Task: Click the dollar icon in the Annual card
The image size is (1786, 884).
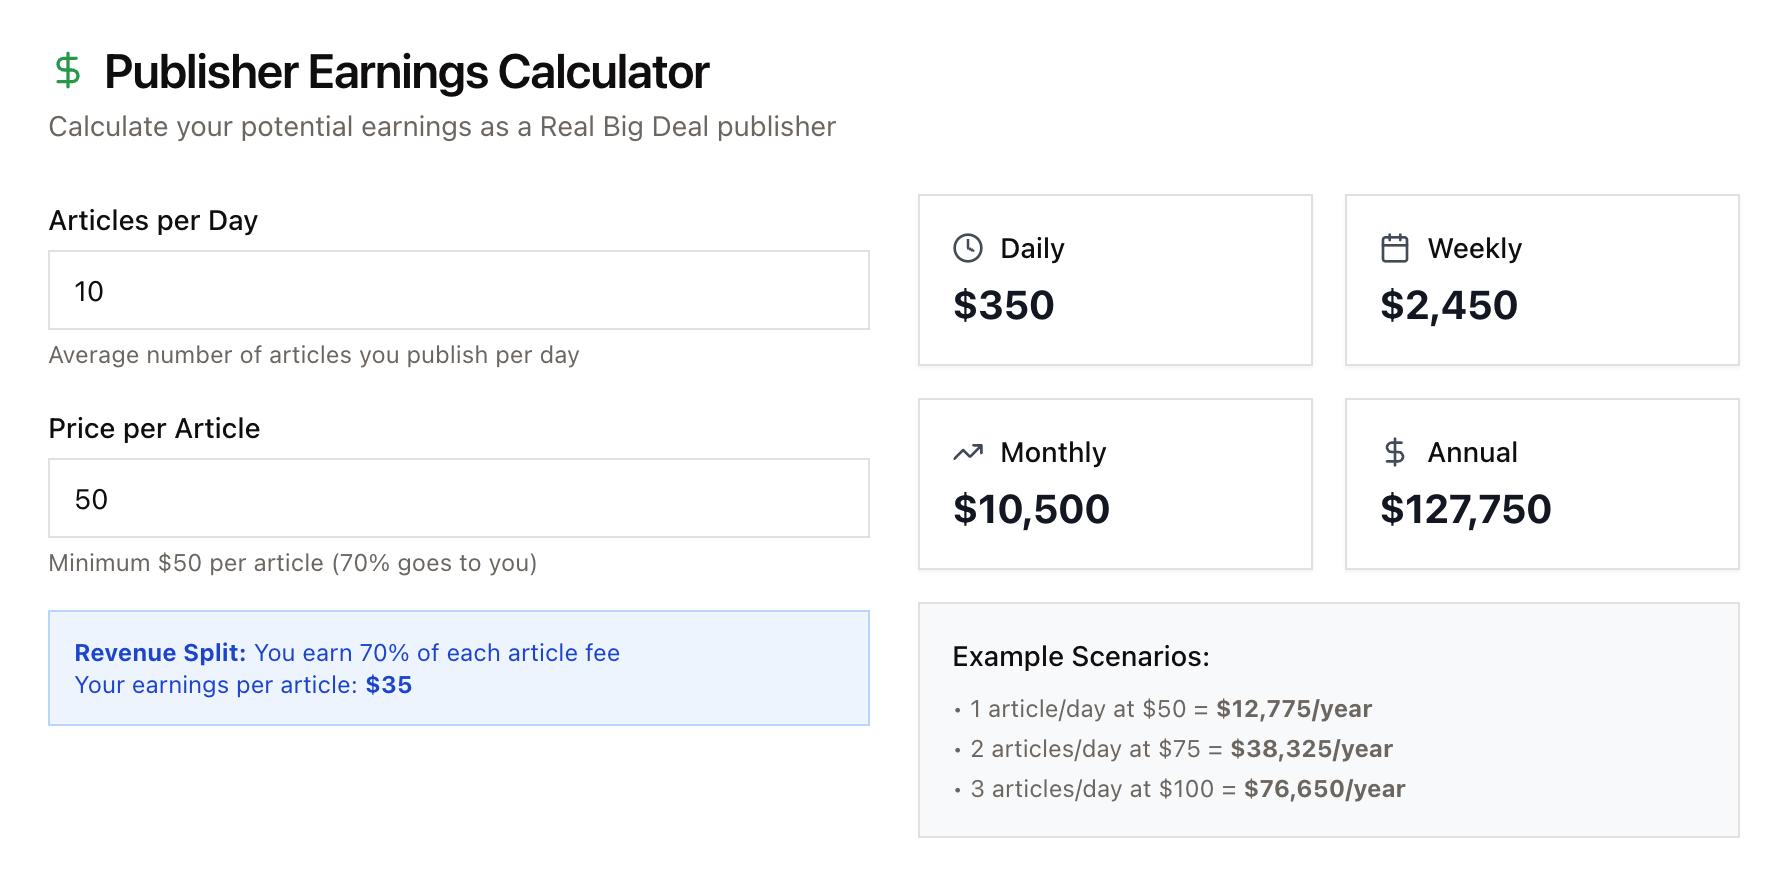Action: point(1394,451)
